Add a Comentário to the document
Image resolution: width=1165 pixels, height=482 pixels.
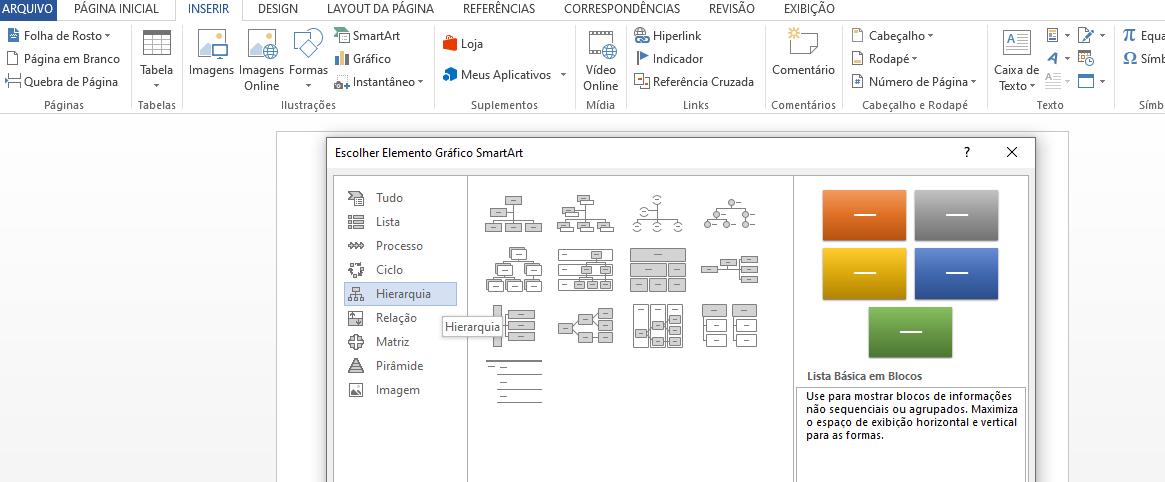[x=803, y=55]
